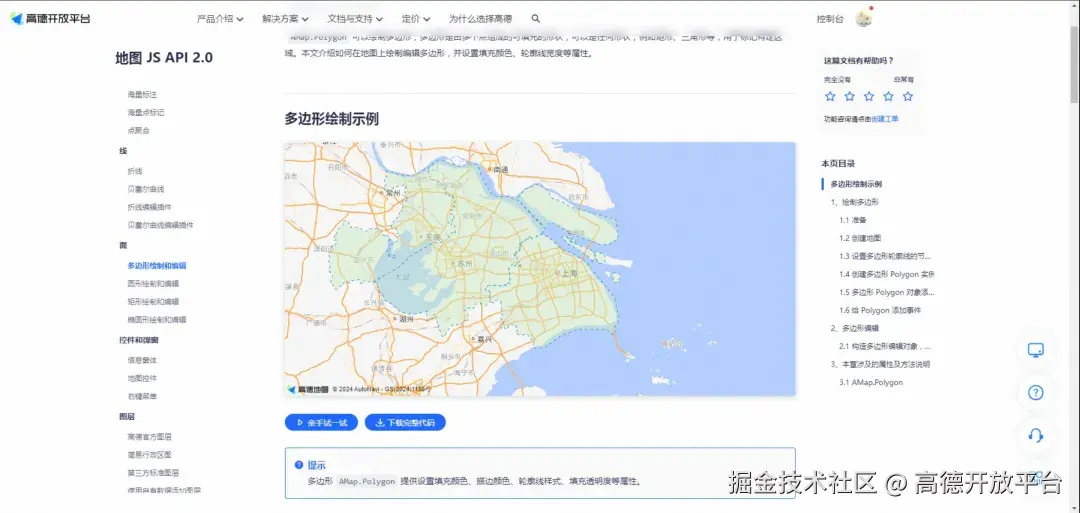Jump to 2、多边形编辑 in page contents
Viewport: 1080px width, 513px height.
click(x=855, y=328)
